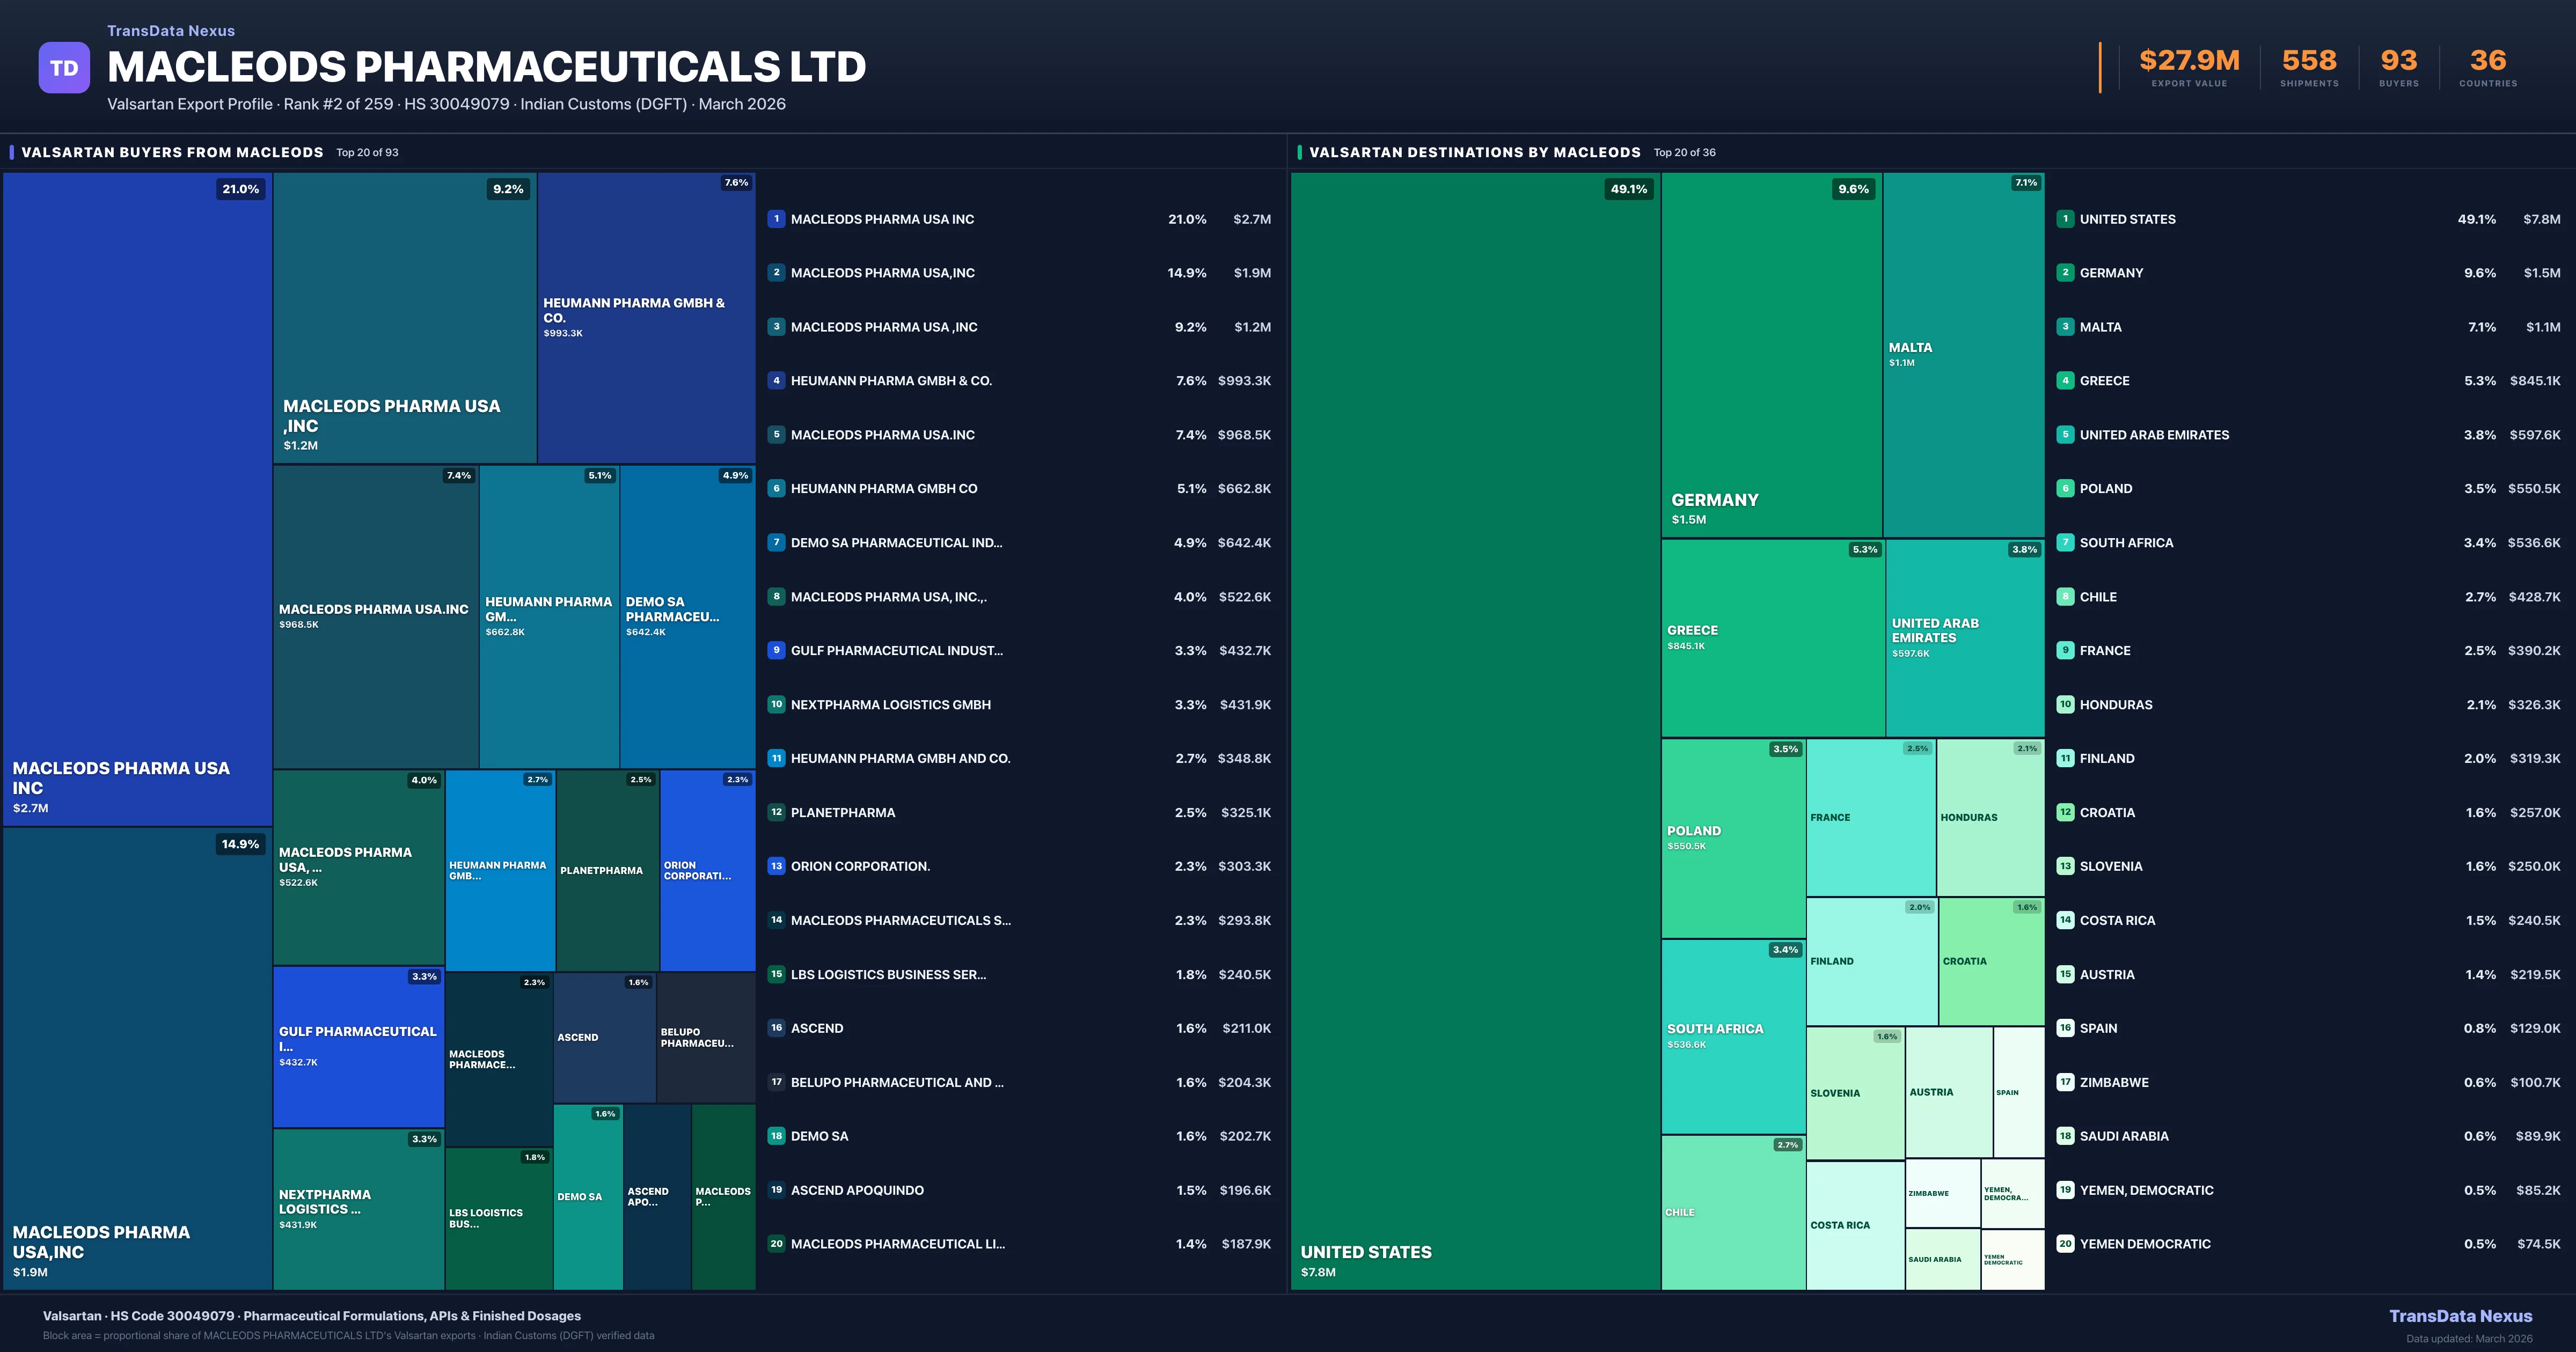The height and width of the screenshot is (1352, 2576).
Task: Click rank badge 5 beside UNITED ARAB EMIRATES
Action: pyautogui.click(x=2065, y=435)
